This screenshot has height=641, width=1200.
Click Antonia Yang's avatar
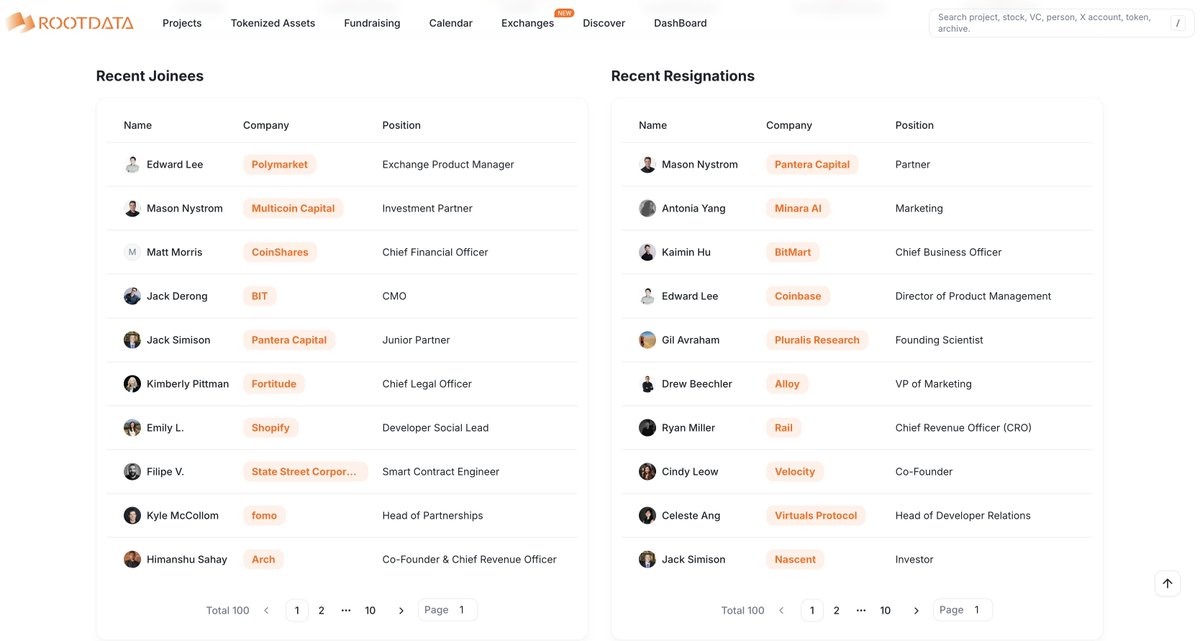(647, 209)
